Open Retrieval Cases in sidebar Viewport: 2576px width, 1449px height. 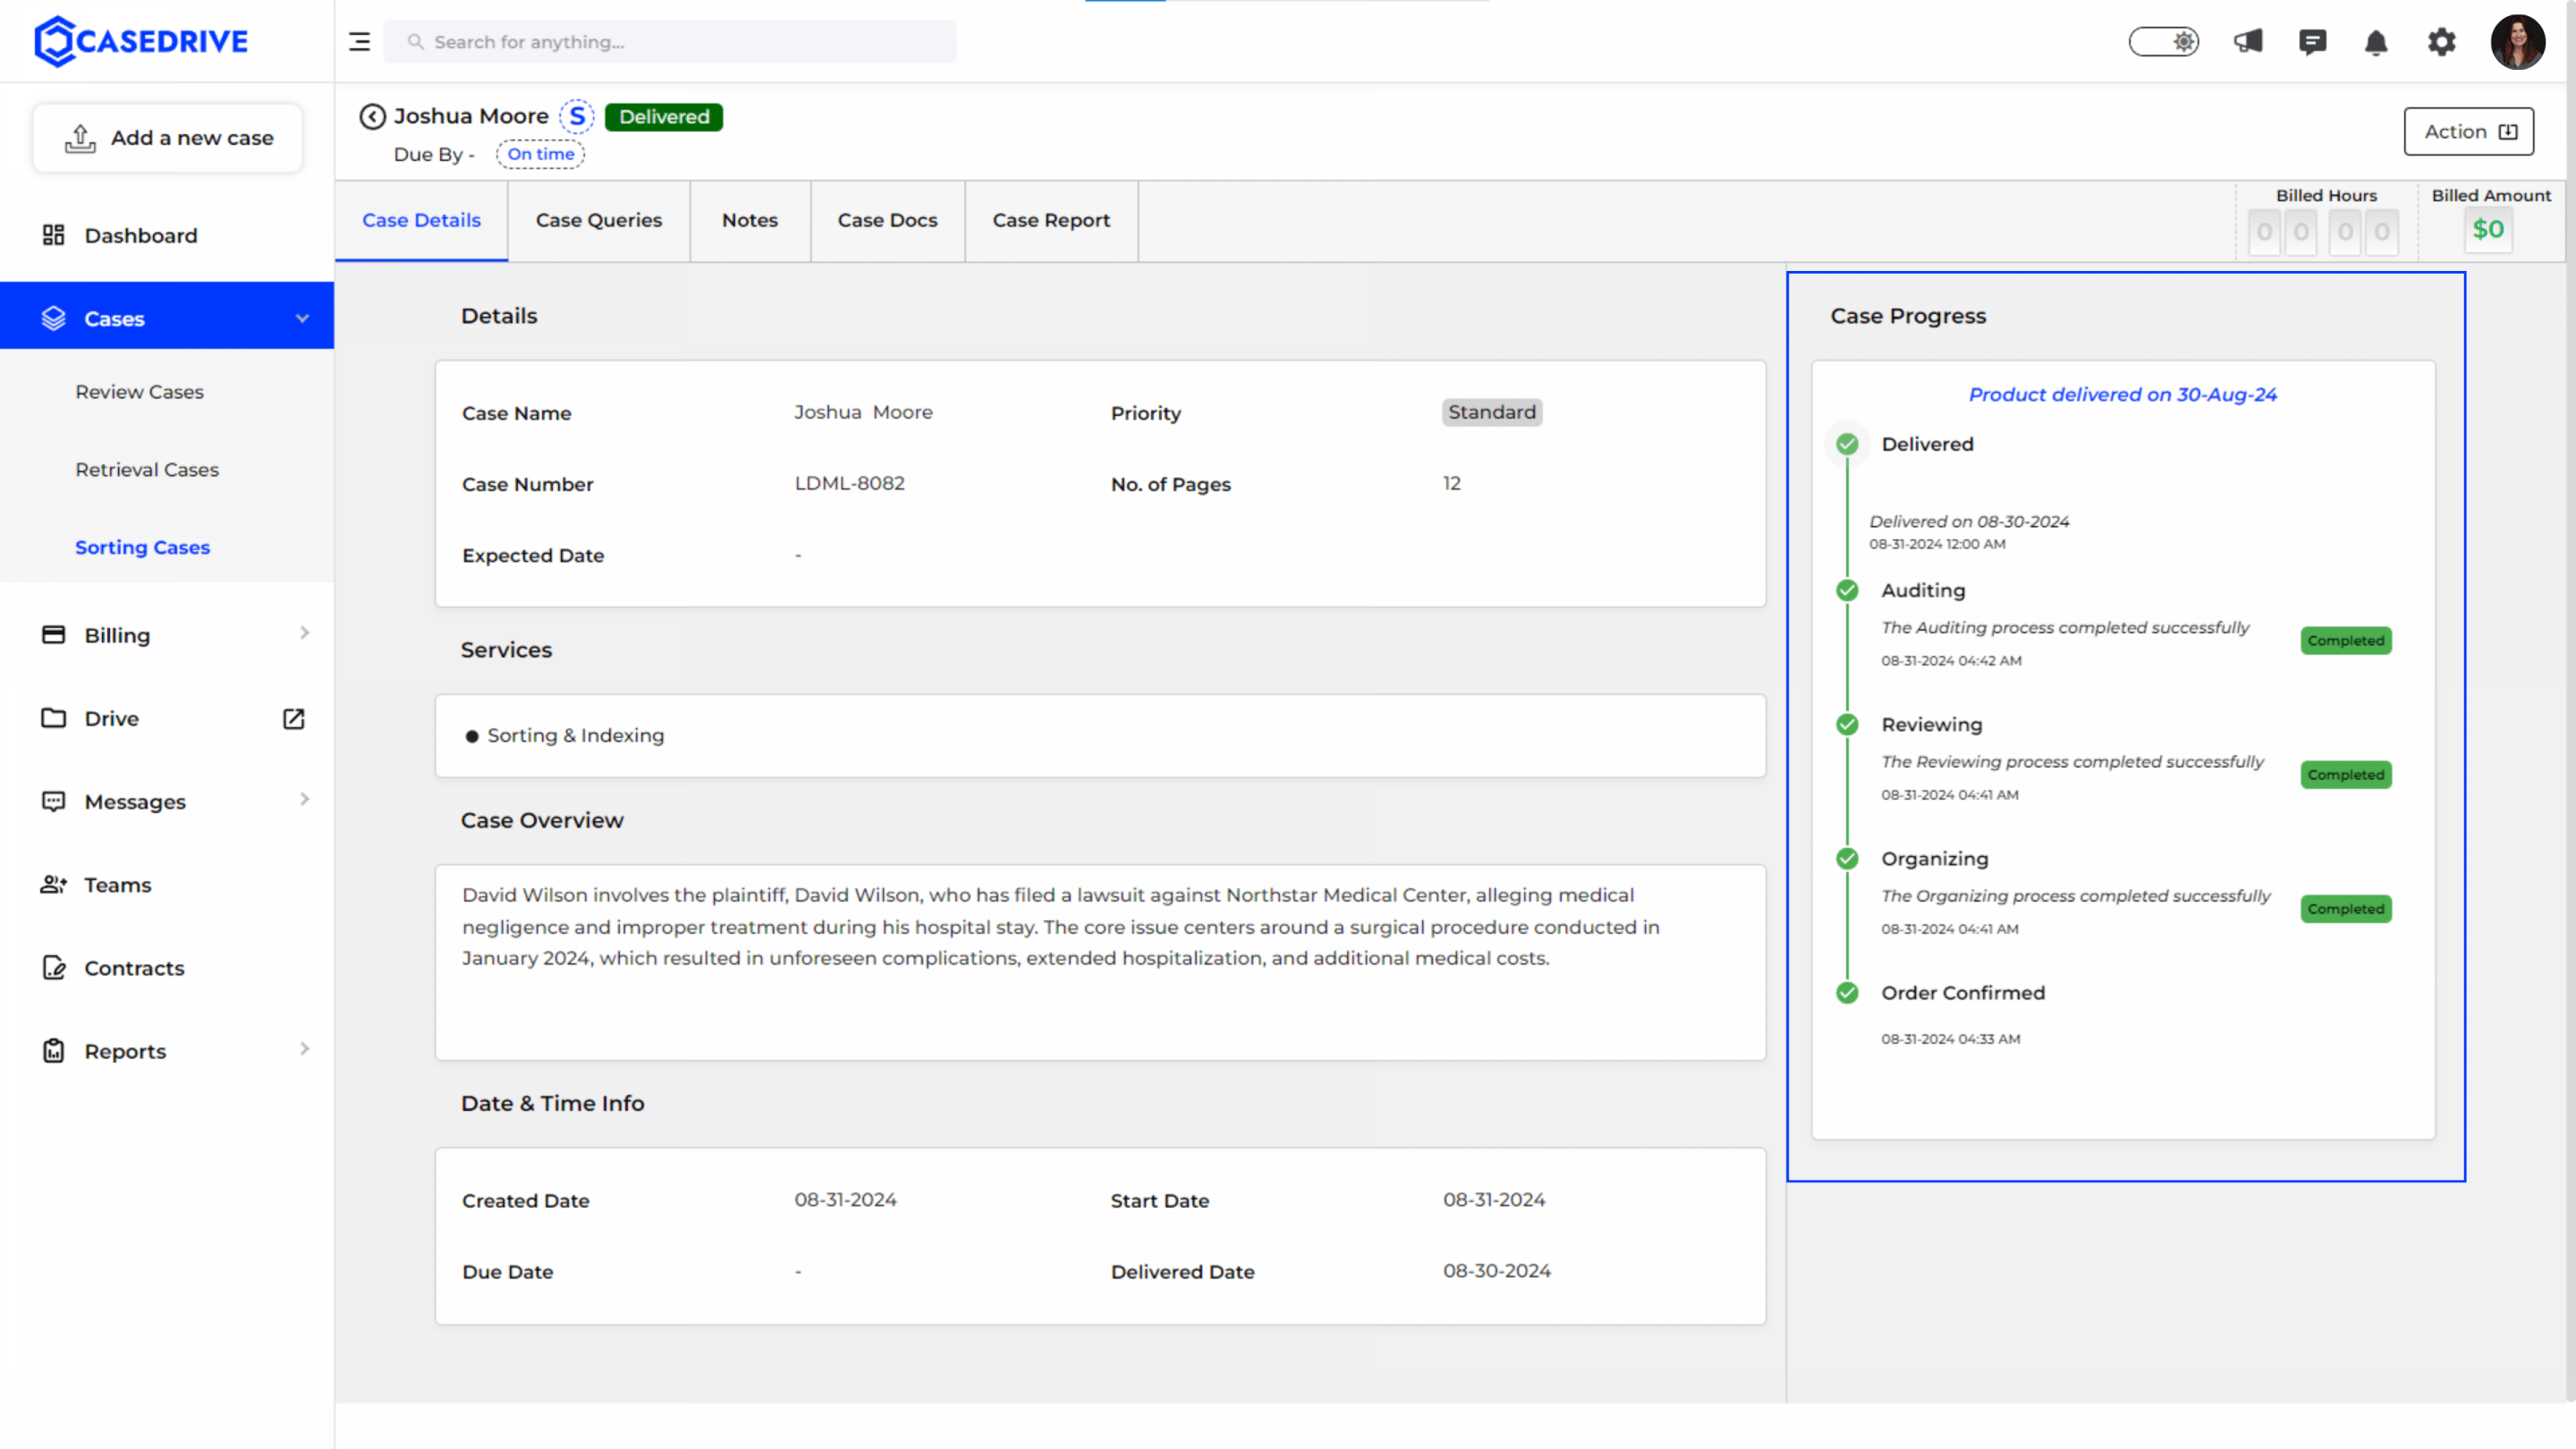point(147,469)
